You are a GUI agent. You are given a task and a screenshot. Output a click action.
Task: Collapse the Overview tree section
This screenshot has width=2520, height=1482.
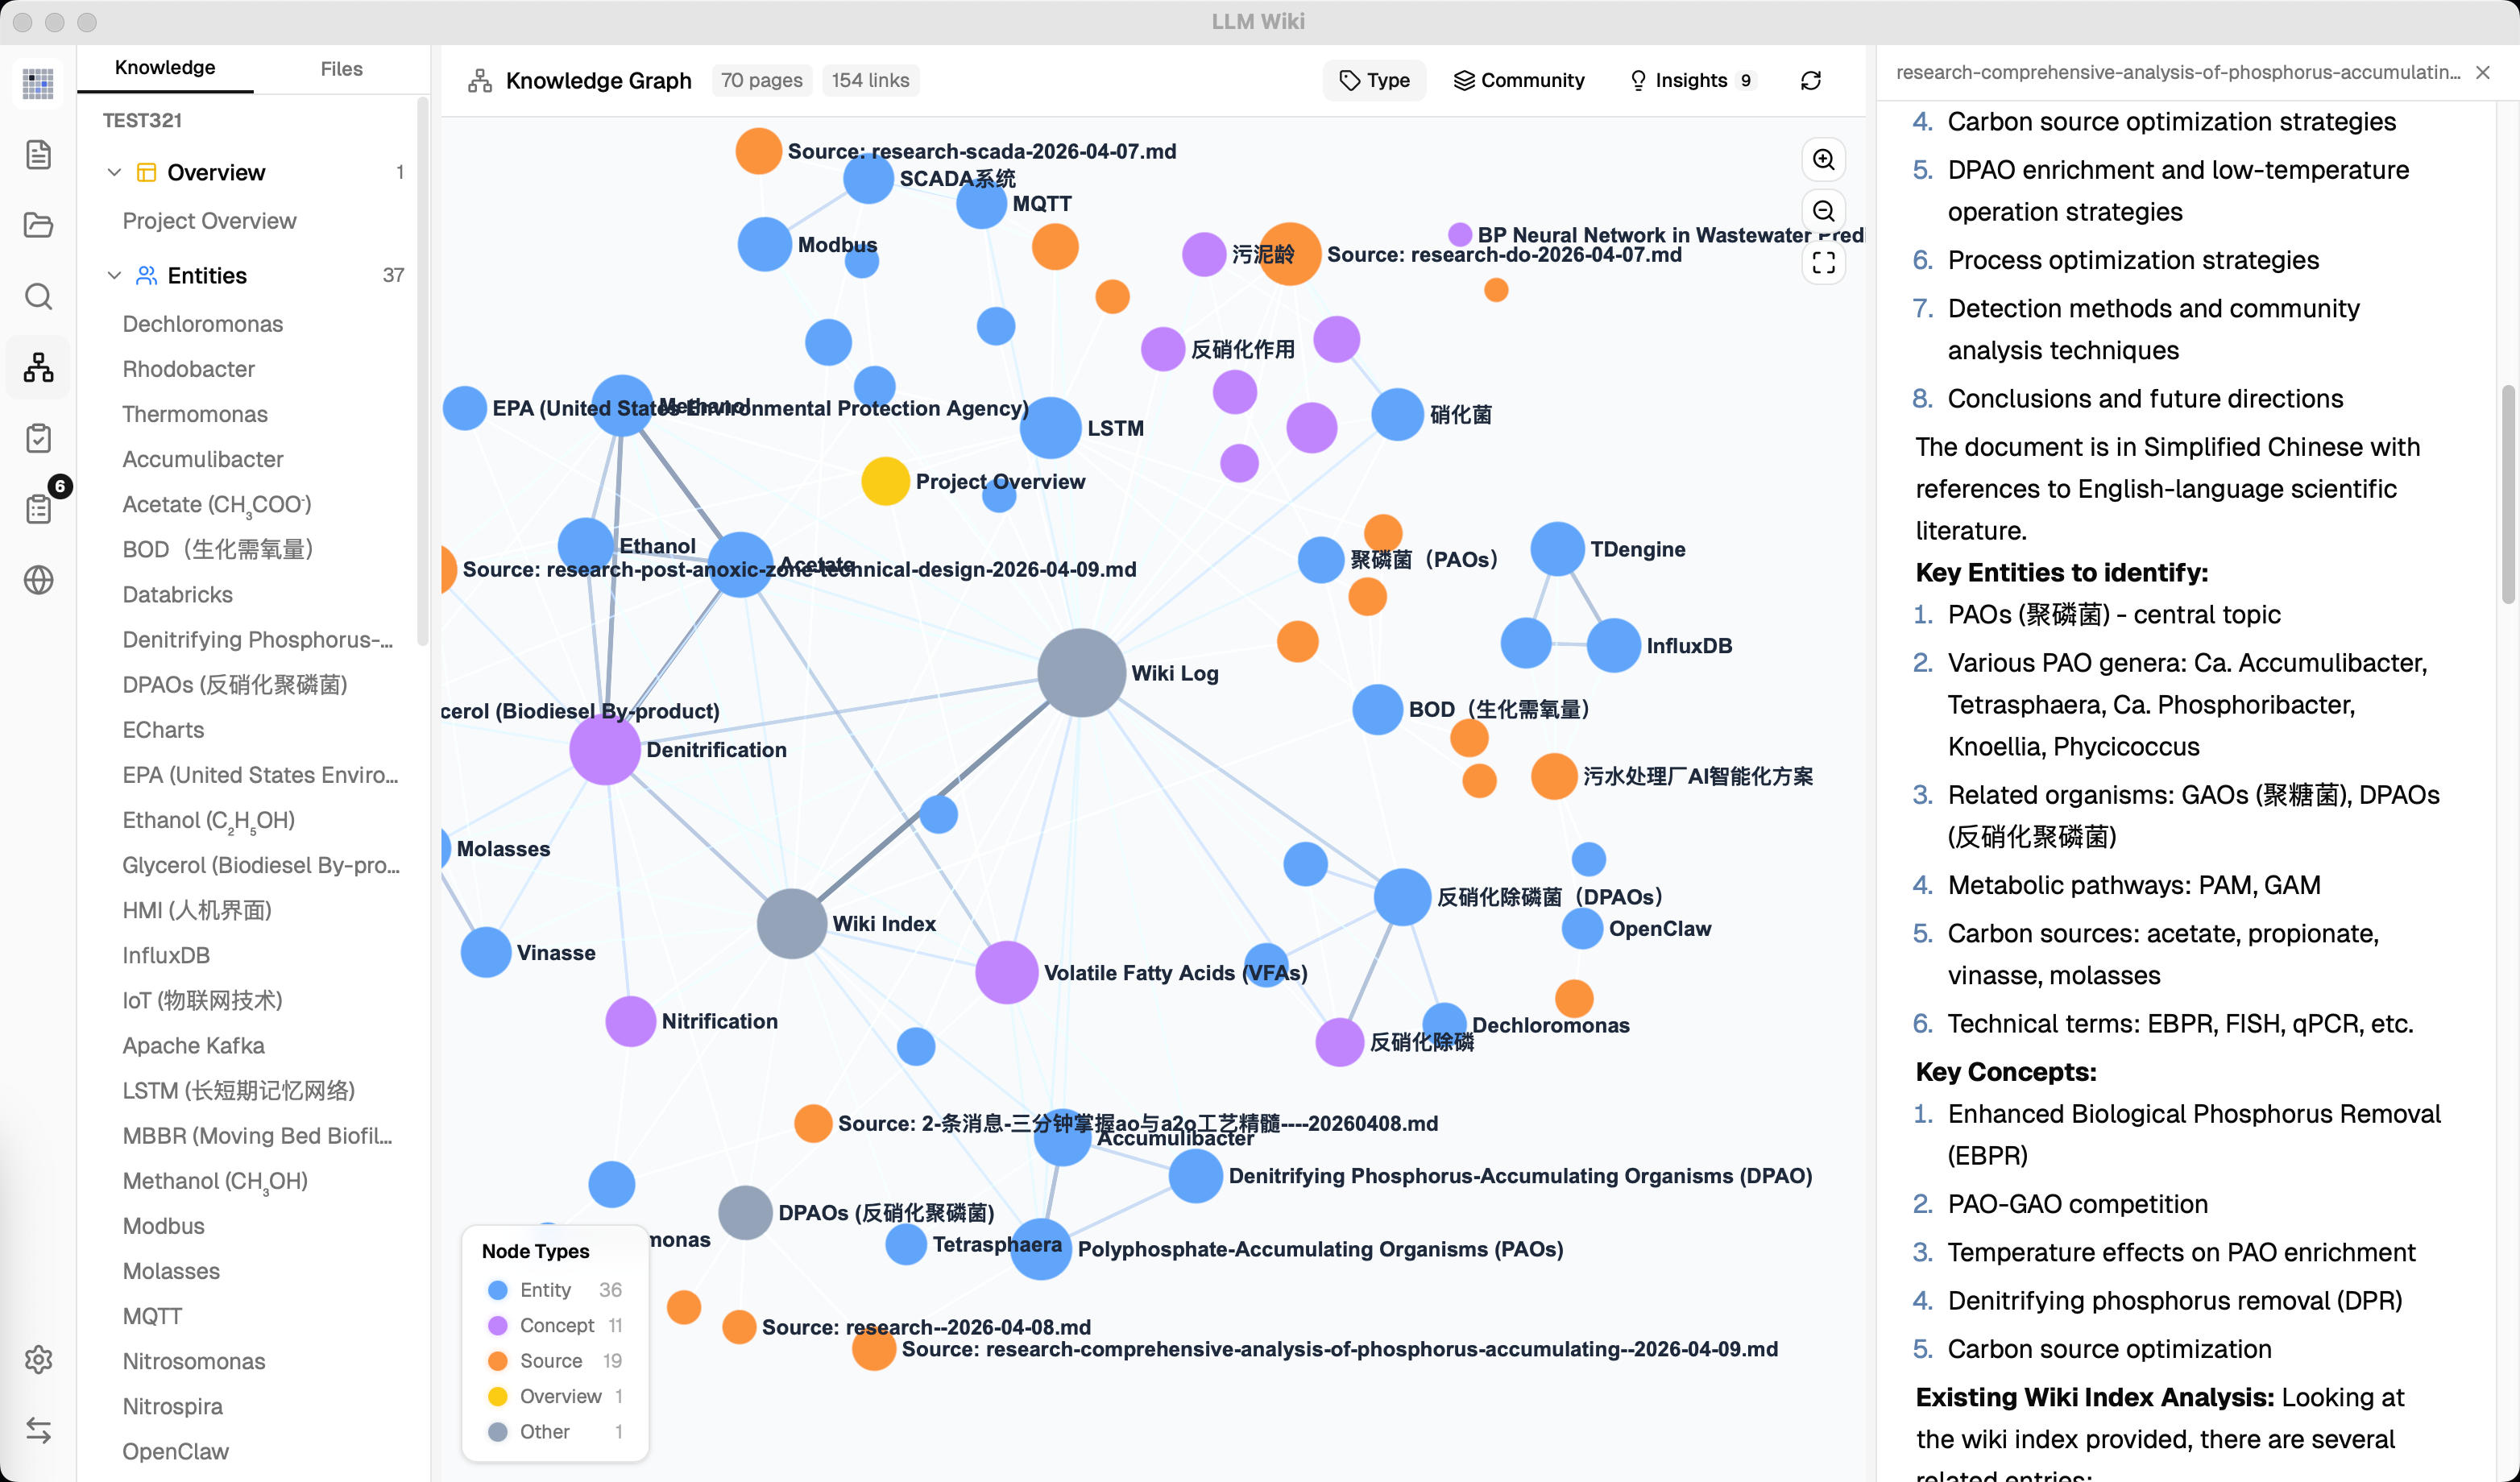pos(114,172)
